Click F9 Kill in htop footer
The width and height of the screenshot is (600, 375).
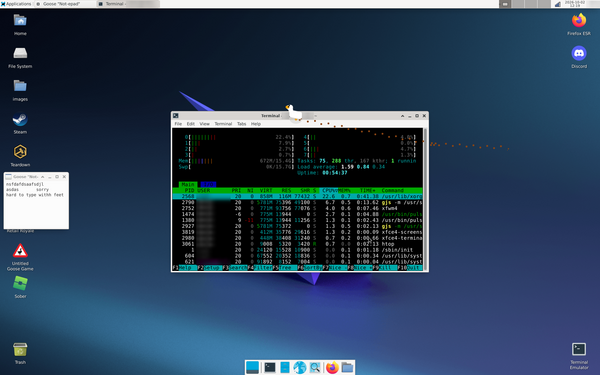[385, 268]
